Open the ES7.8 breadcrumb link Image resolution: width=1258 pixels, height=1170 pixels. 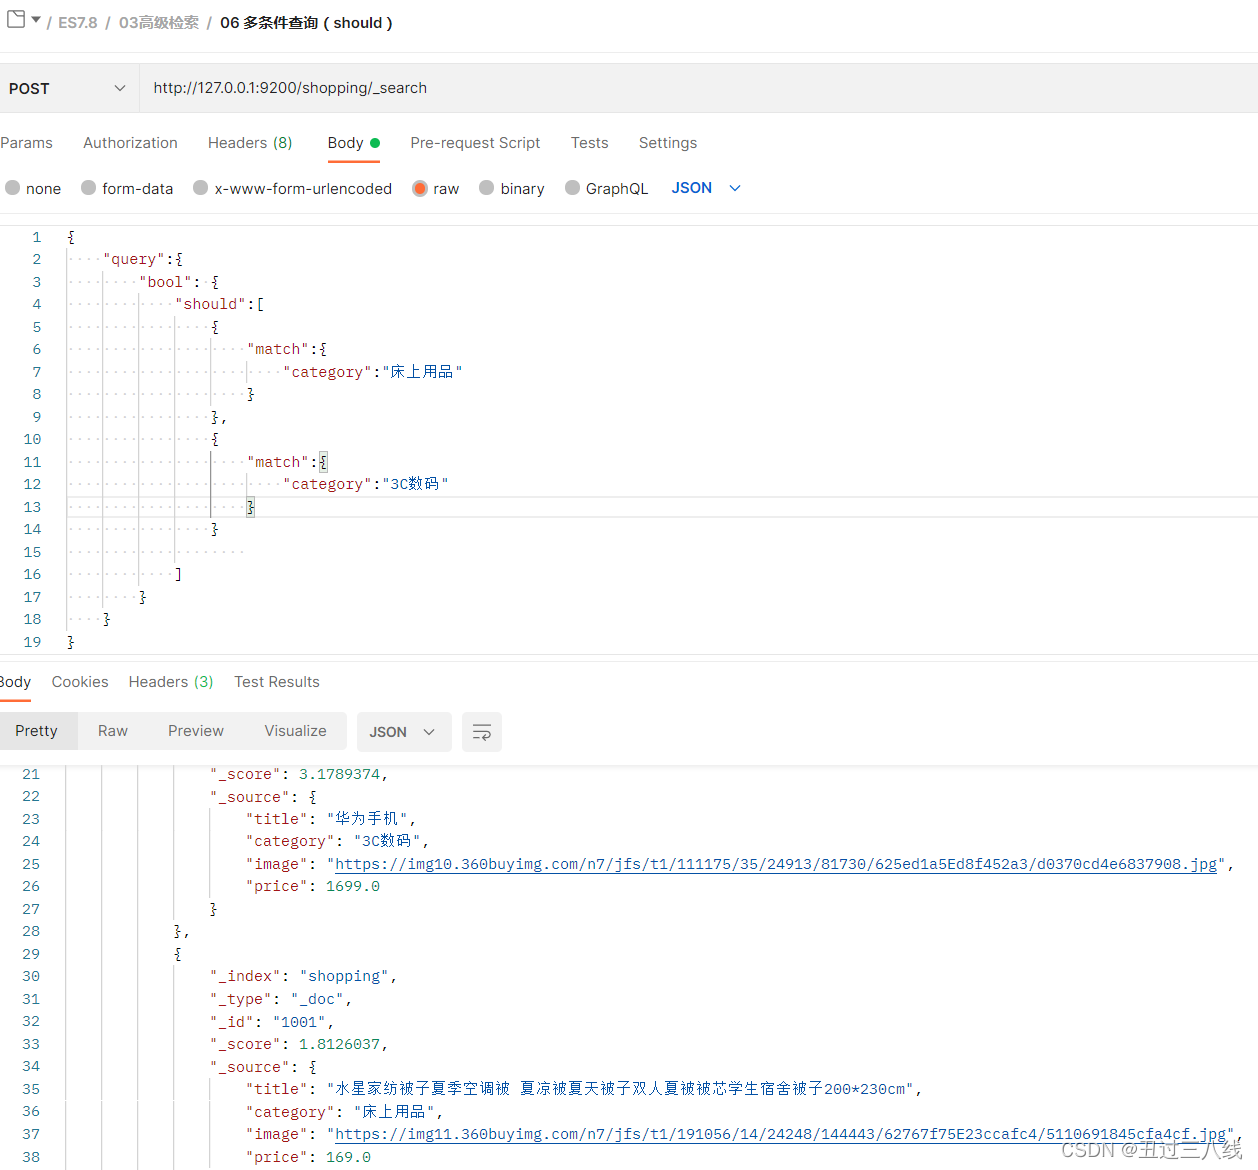coord(77,22)
